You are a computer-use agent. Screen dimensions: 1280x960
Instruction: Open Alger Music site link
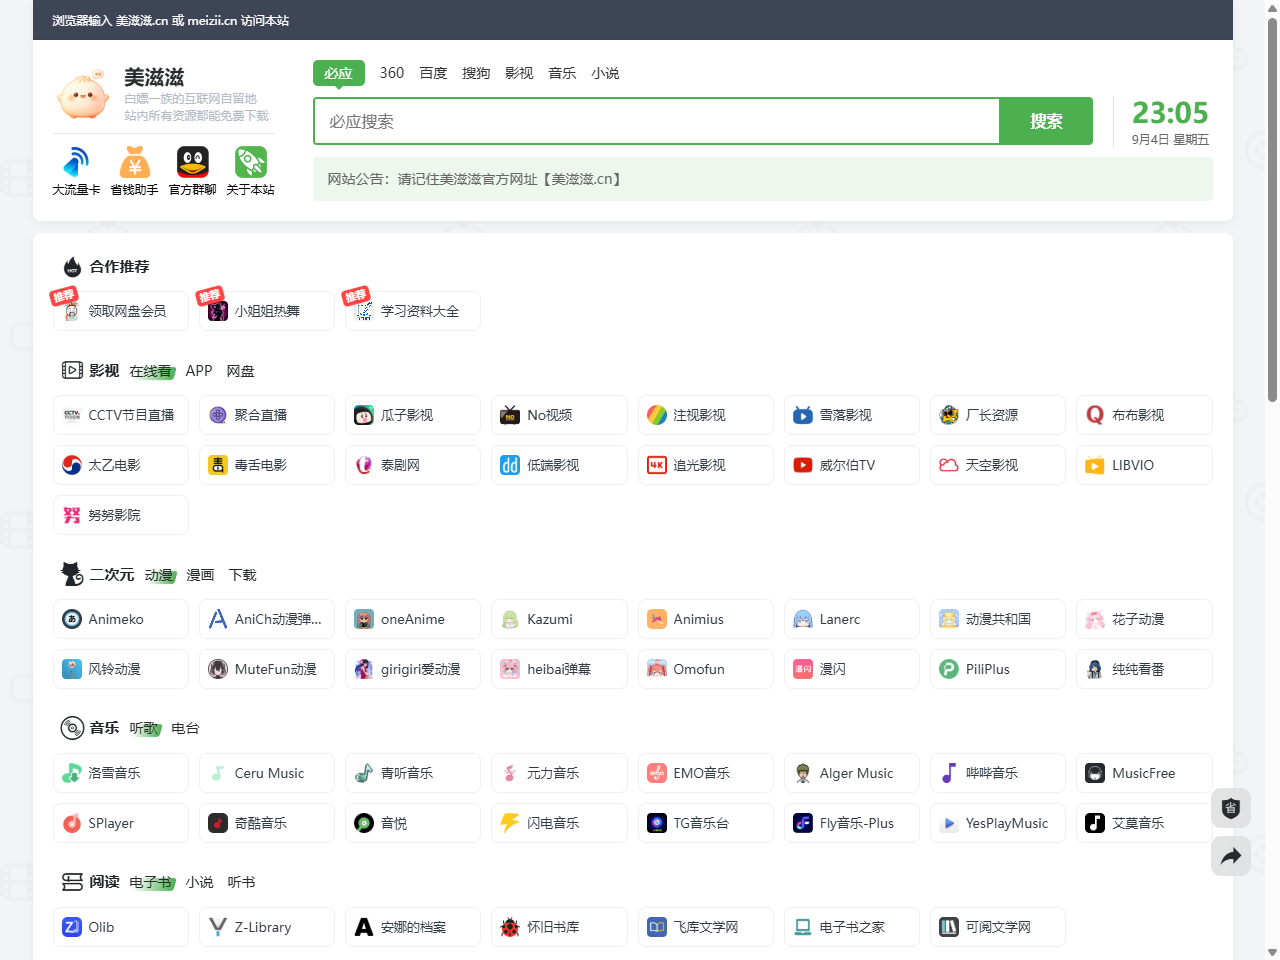click(852, 773)
